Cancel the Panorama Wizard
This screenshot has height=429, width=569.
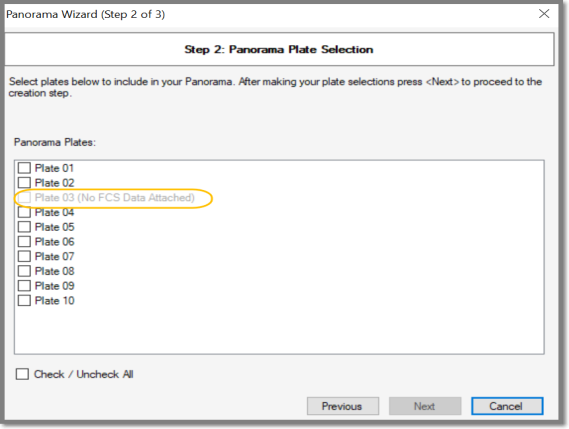[507, 406]
